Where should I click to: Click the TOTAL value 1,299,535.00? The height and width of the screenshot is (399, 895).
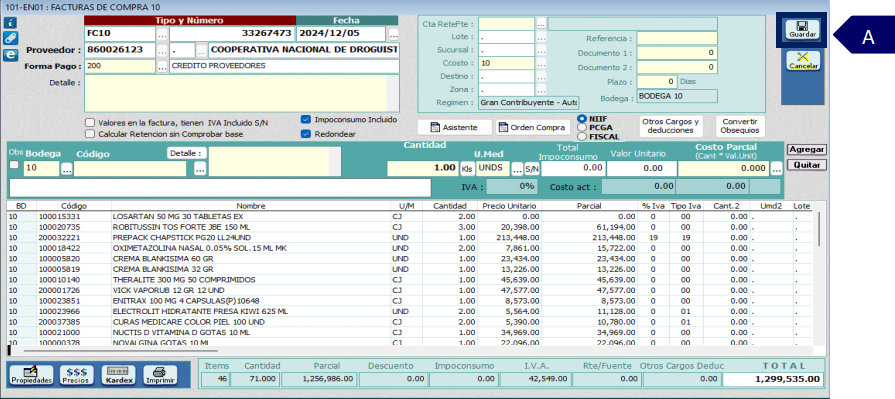(773, 379)
